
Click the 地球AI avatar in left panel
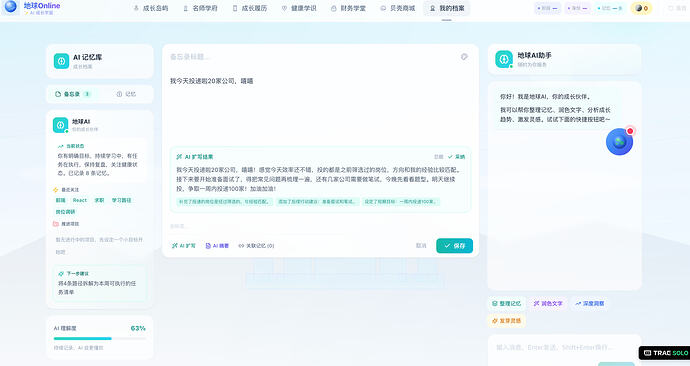coord(61,125)
